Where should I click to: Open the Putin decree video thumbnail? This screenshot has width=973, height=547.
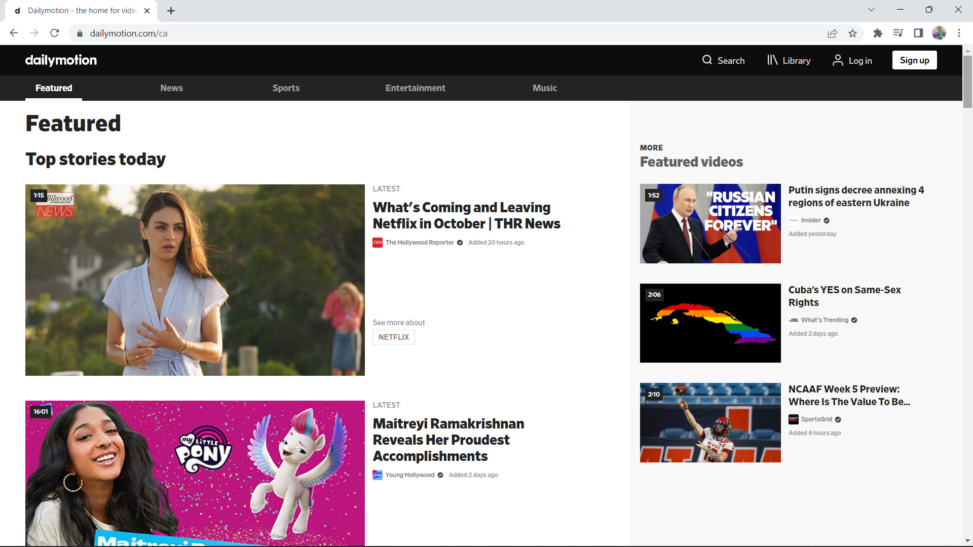(x=710, y=224)
